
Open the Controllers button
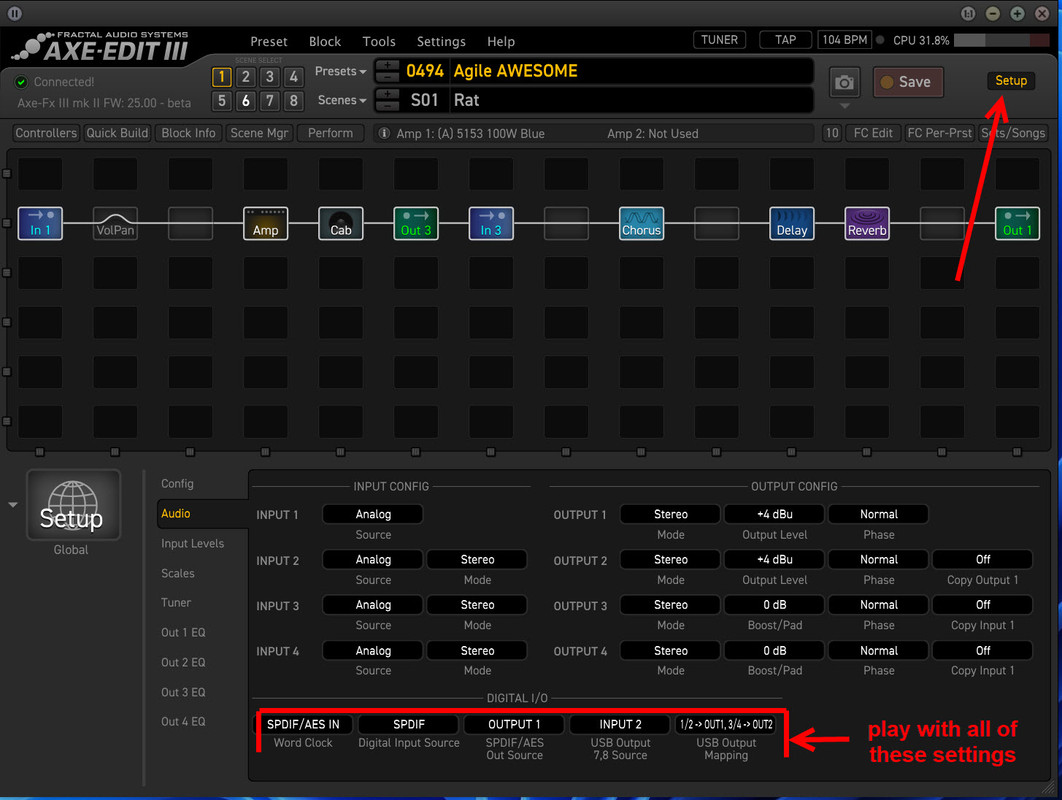(46, 133)
